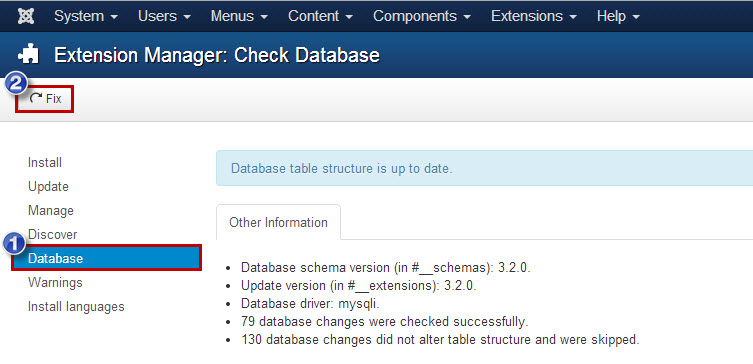Image resolution: width=753 pixels, height=364 pixels.
Task: Select Discover in the sidebar
Action: (x=52, y=234)
